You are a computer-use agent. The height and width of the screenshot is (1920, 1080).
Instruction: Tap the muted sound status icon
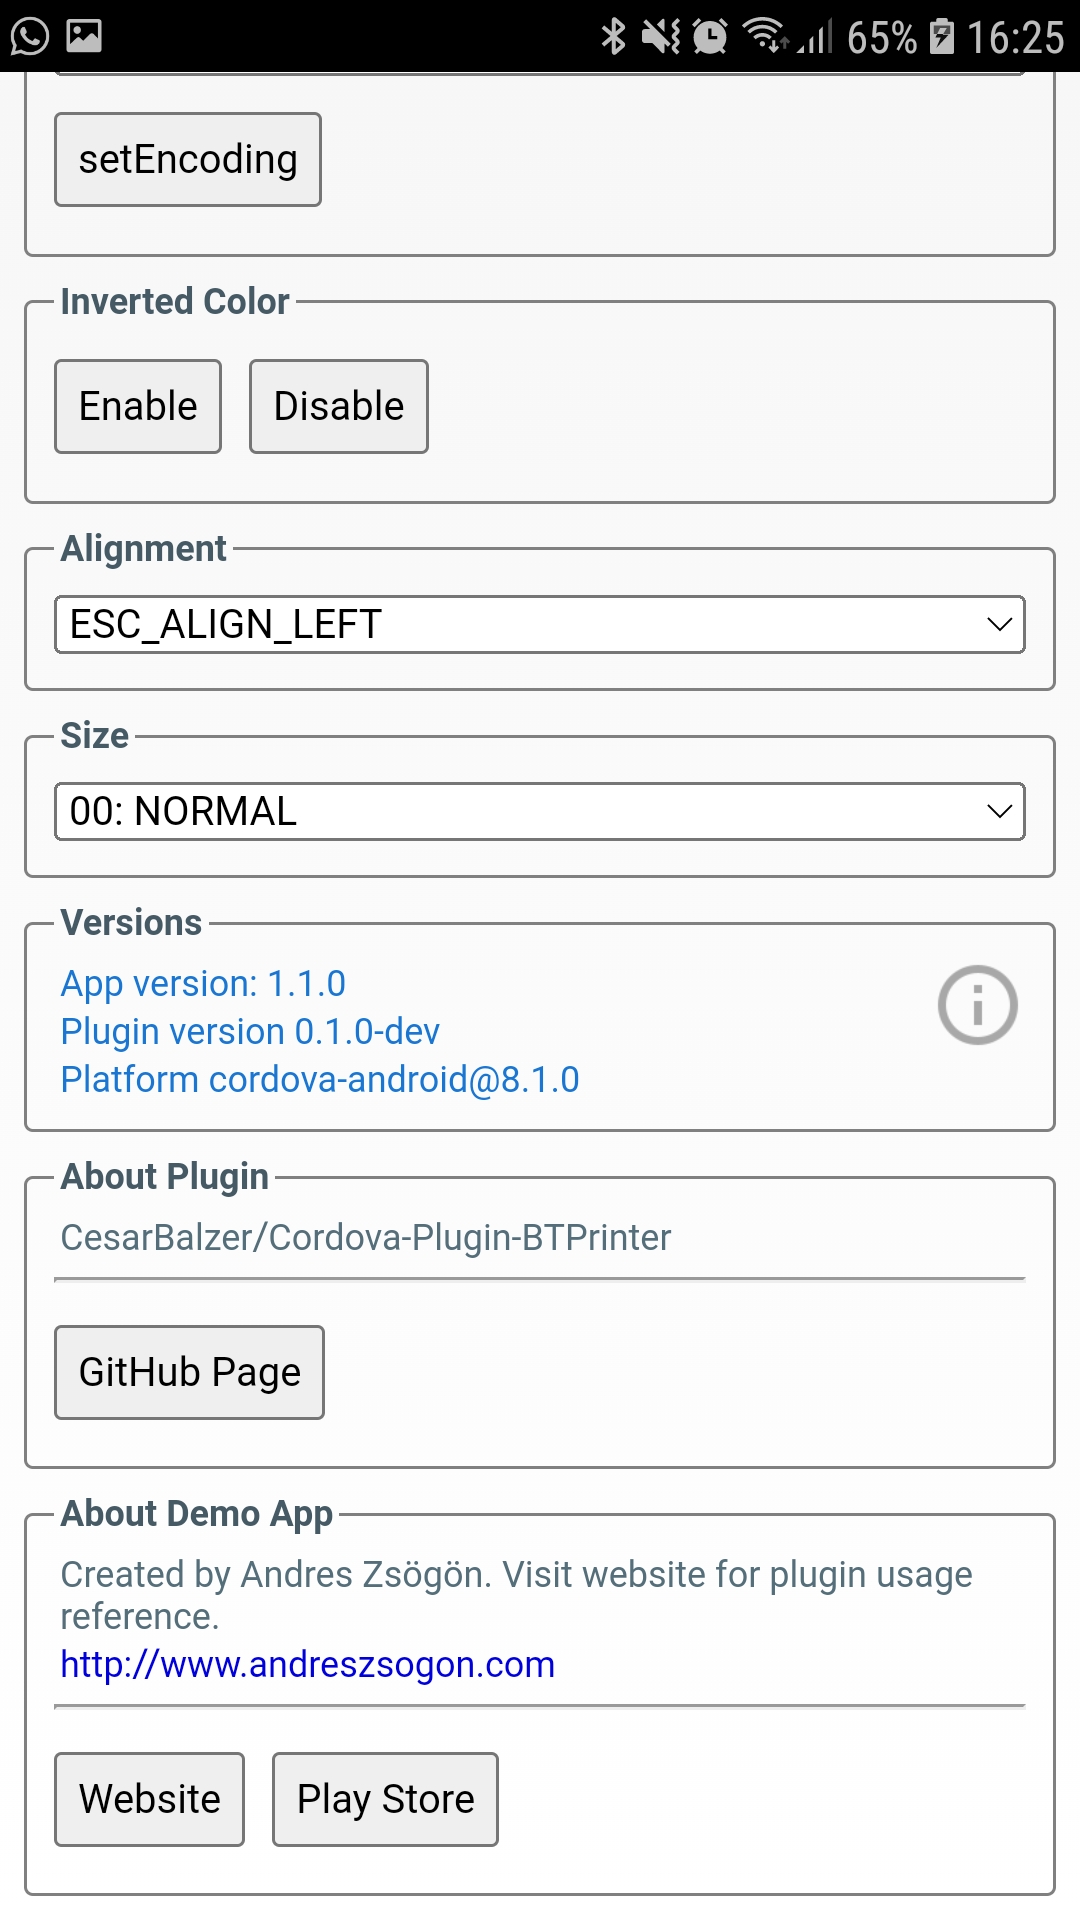point(661,37)
